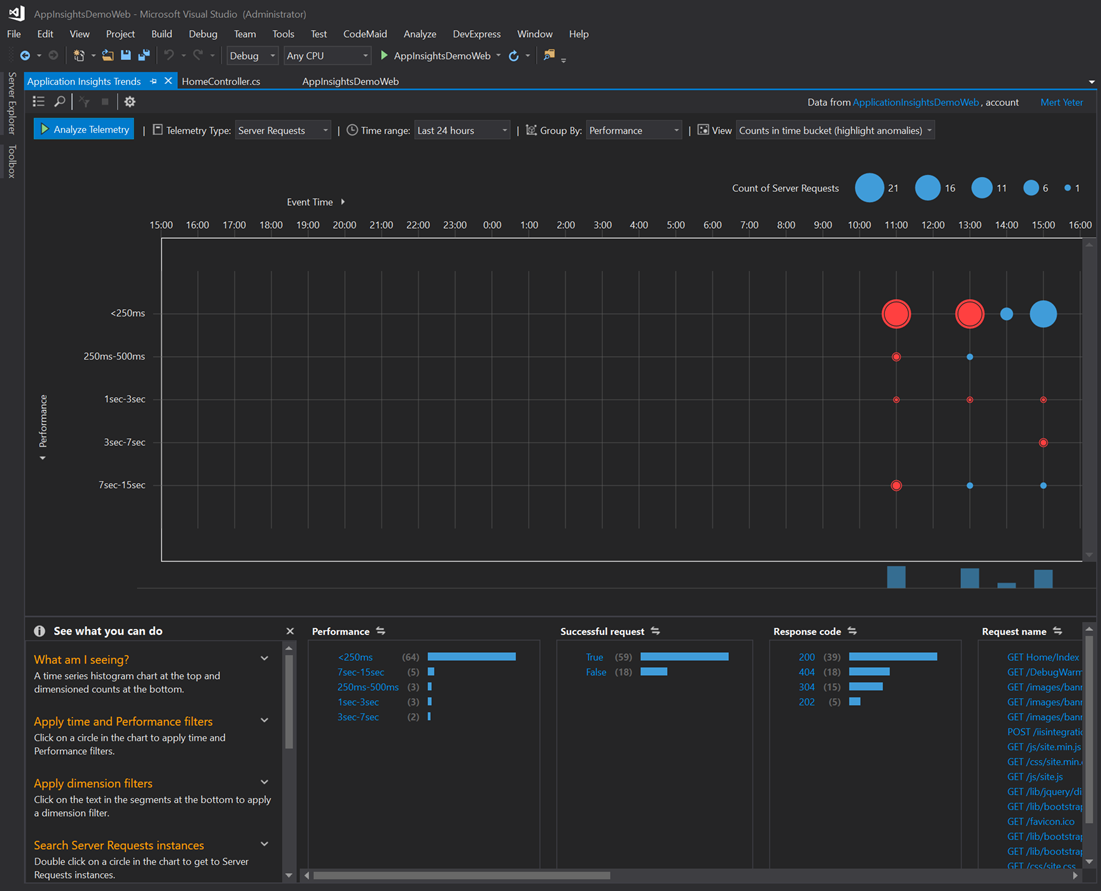The height and width of the screenshot is (891, 1101).
Task: Swap the Response code dimension icon
Action: 852,631
